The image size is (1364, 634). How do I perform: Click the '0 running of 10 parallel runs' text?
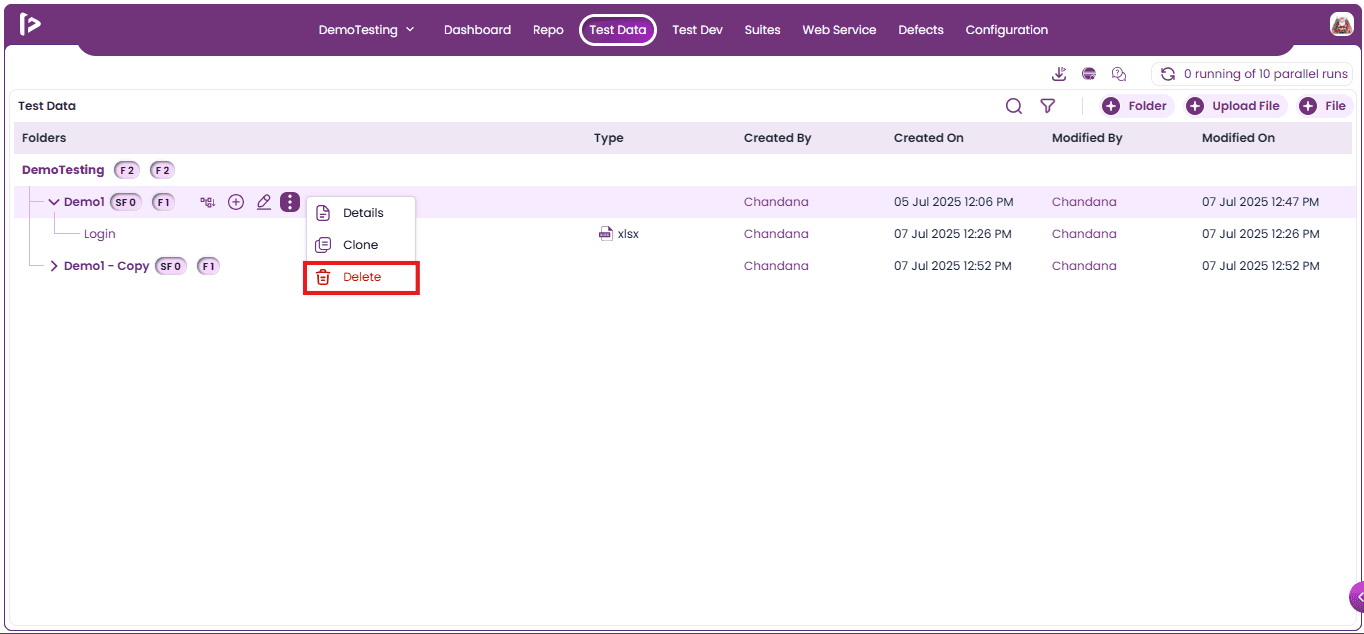(1266, 74)
